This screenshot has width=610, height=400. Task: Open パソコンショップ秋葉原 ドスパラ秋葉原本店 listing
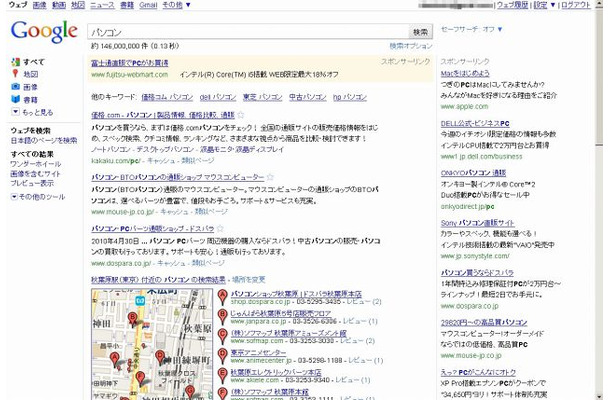(x=296, y=294)
